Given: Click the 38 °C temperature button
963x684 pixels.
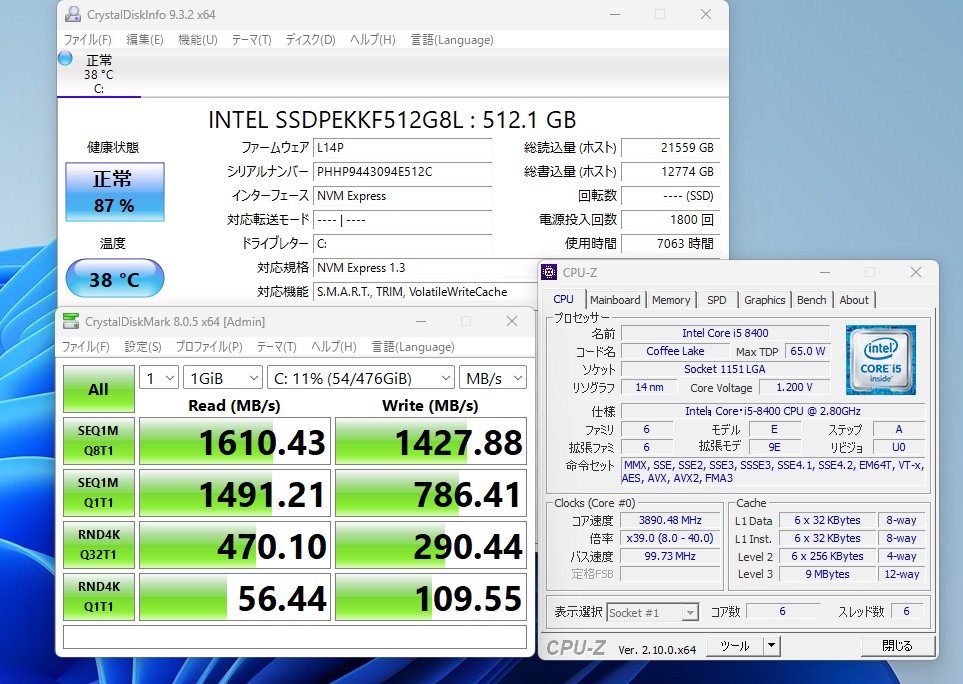Looking at the screenshot, I should [115, 279].
